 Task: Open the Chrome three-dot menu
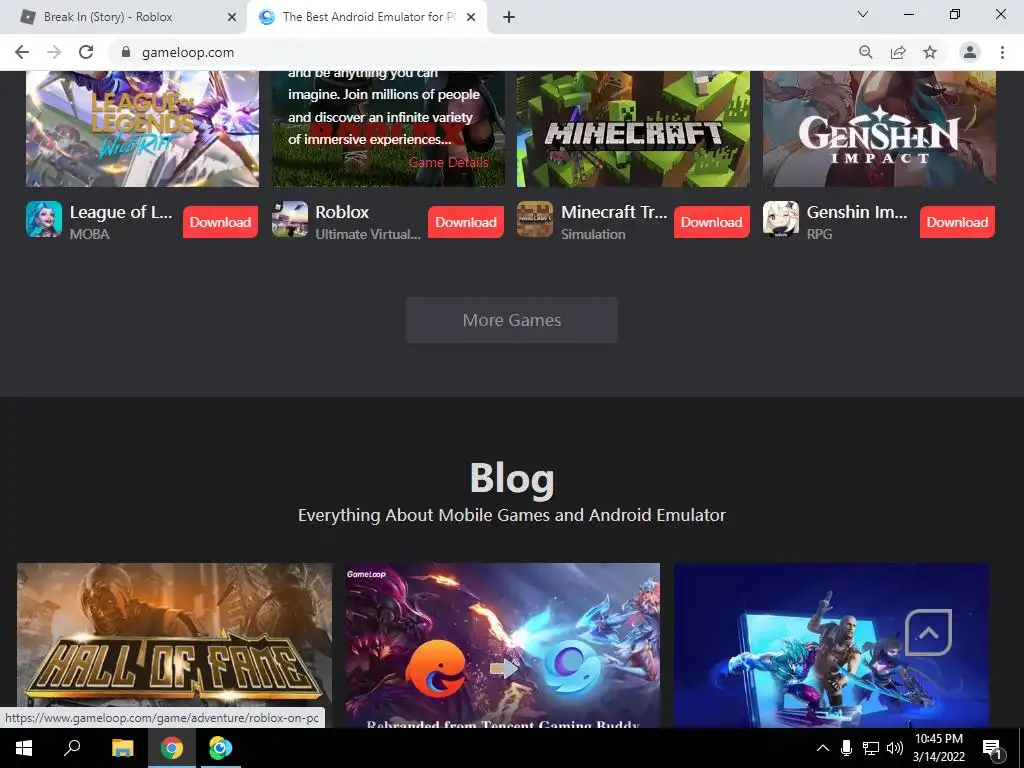[1002, 52]
